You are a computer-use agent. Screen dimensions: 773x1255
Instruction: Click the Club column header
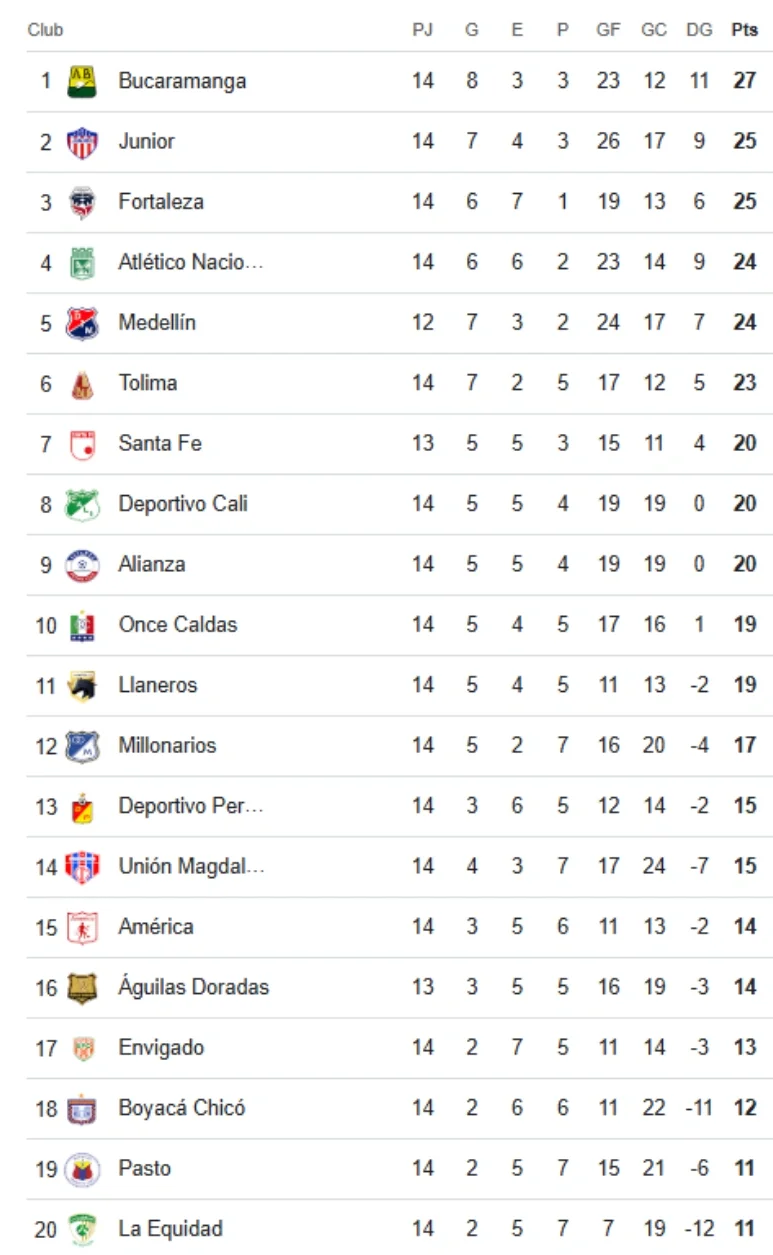click(45, 30)
